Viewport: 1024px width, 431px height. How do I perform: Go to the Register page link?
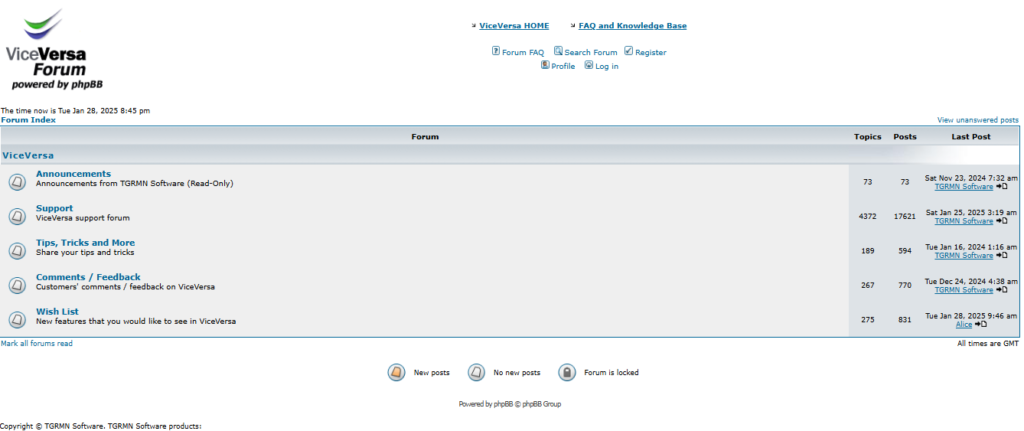[x=650, y=52]
